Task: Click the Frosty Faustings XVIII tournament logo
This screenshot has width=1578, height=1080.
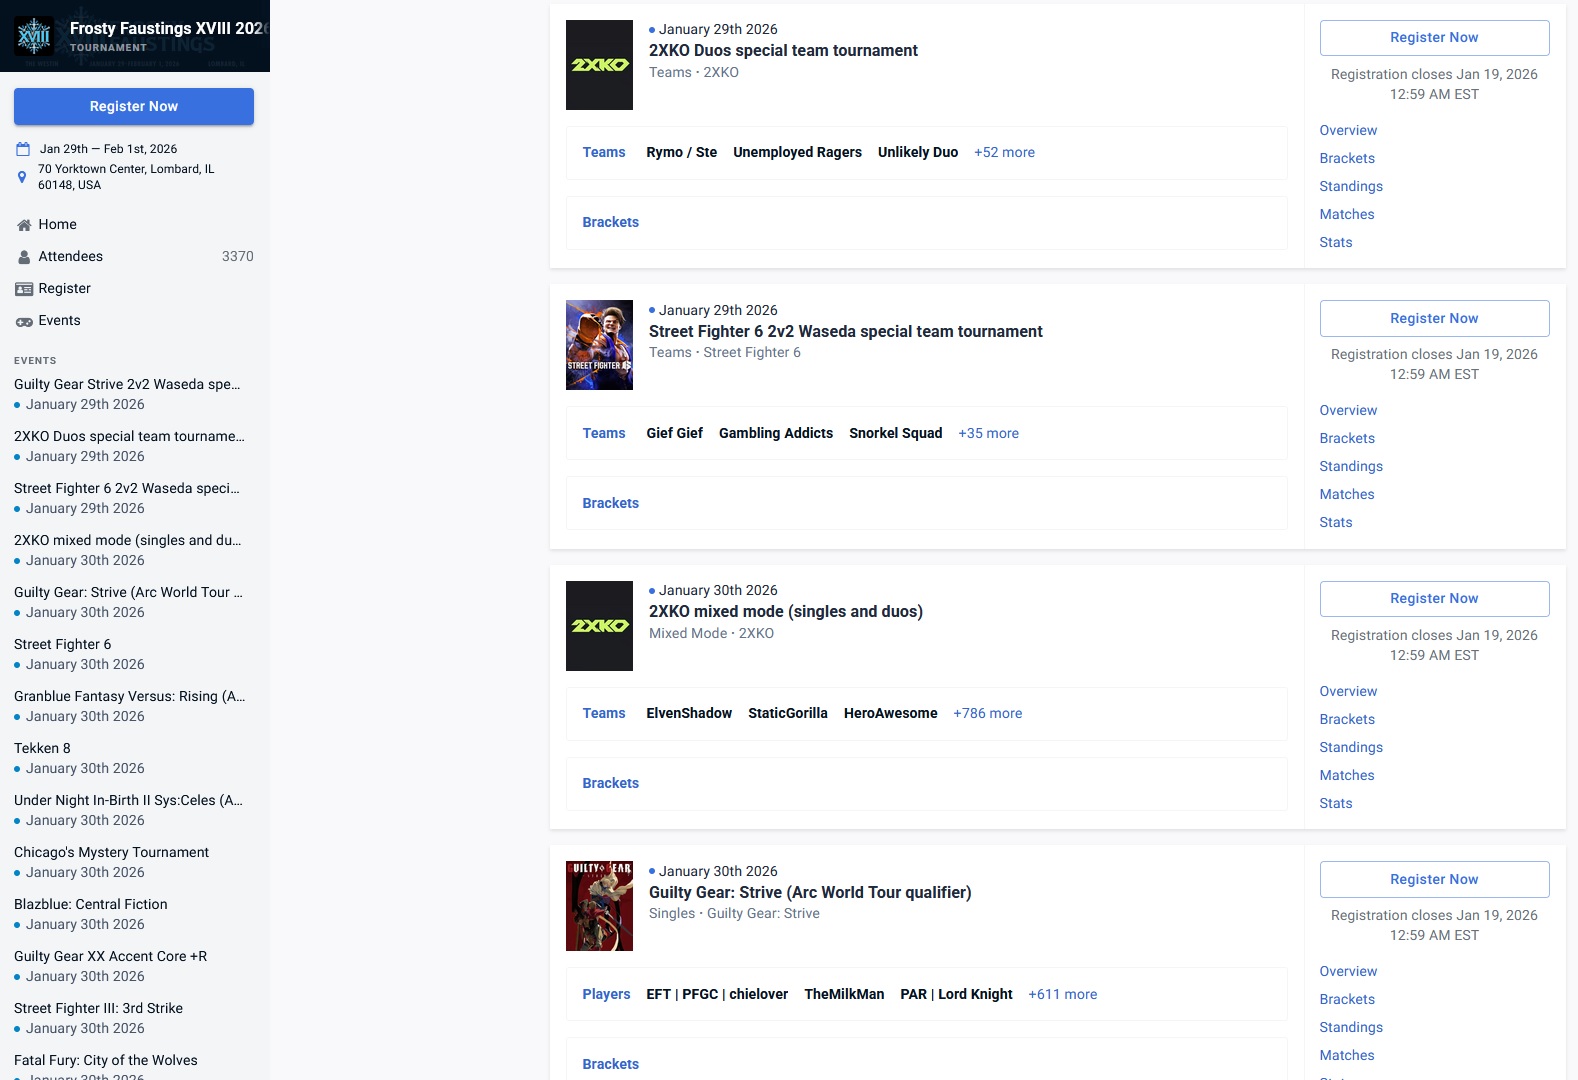Action: (x=33, y=36)
